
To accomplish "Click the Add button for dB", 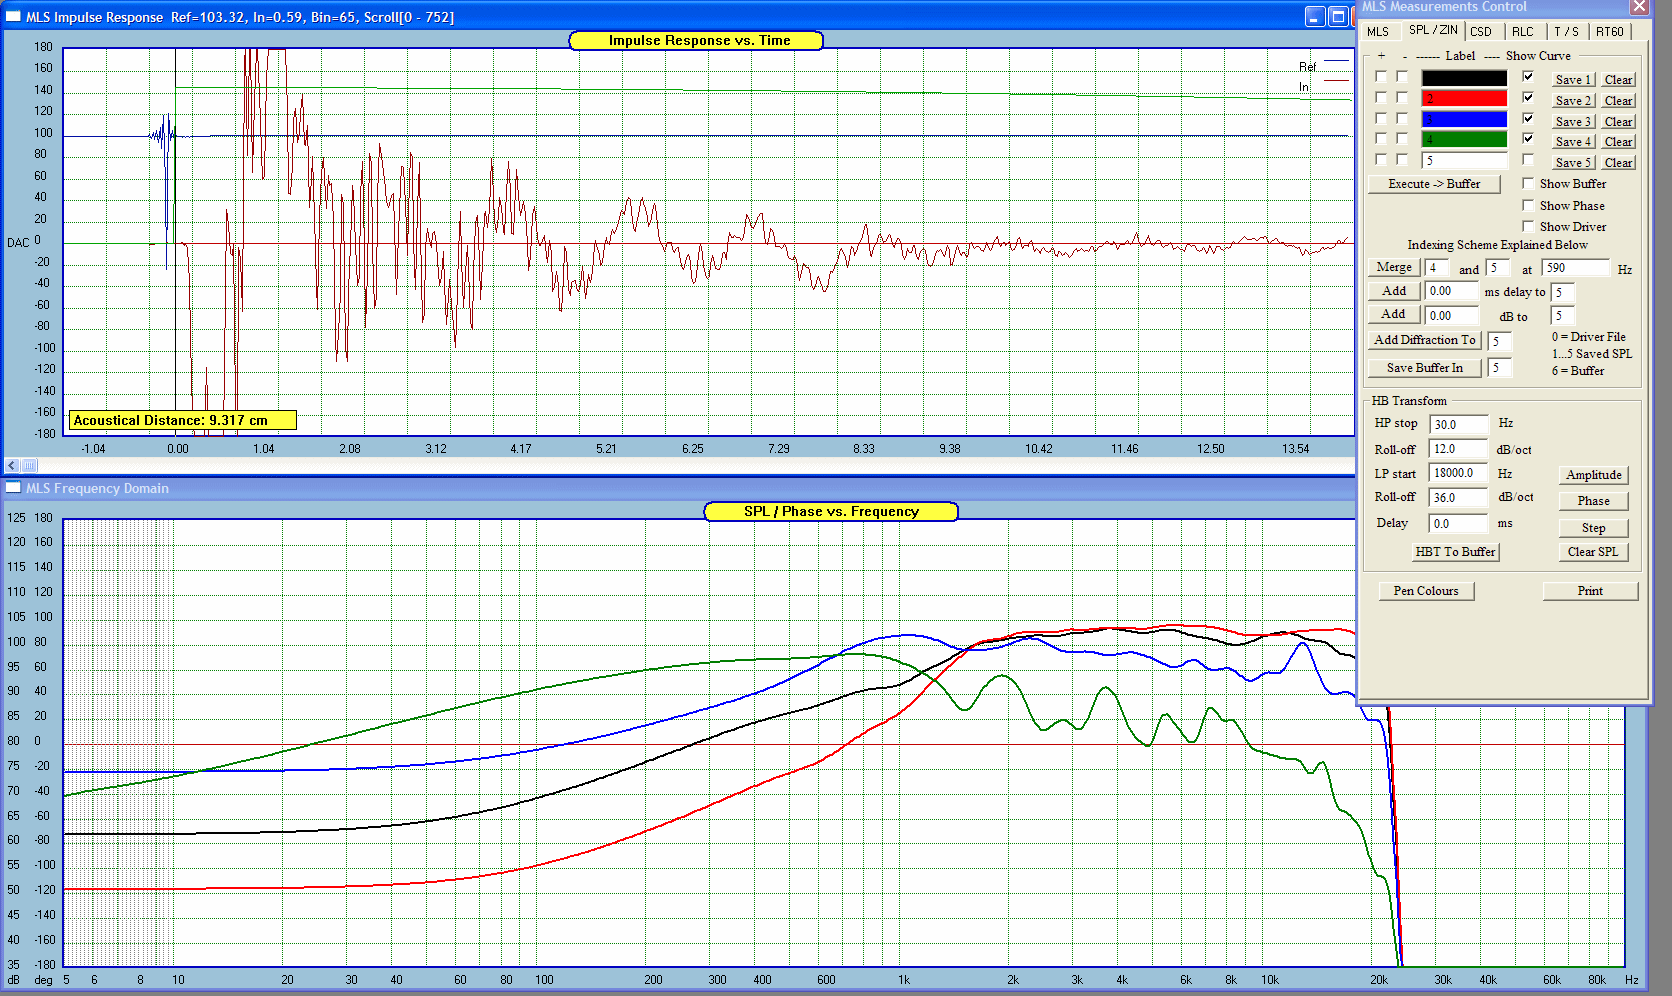I will tap(1394, 314).
